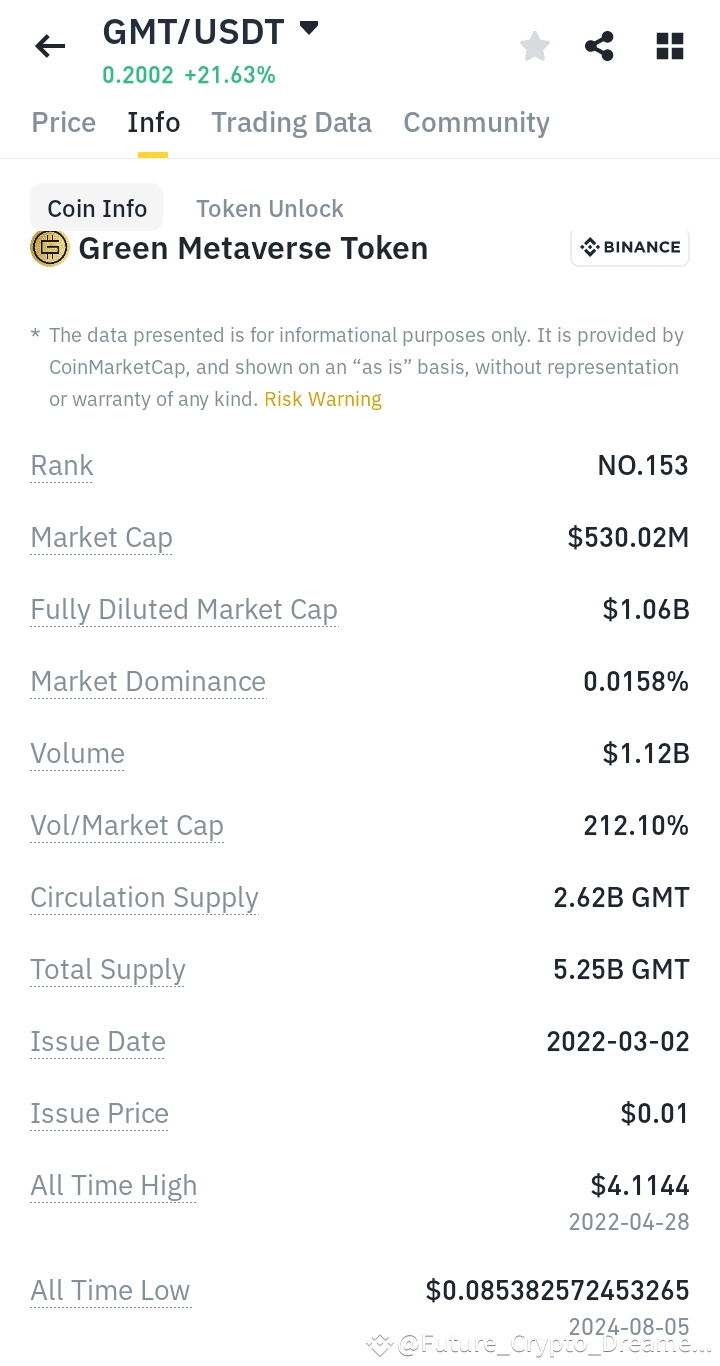Tap the Circulation Supply label
The height and width of the screenshot is (1366, 720).
click(x=144, y=898)
